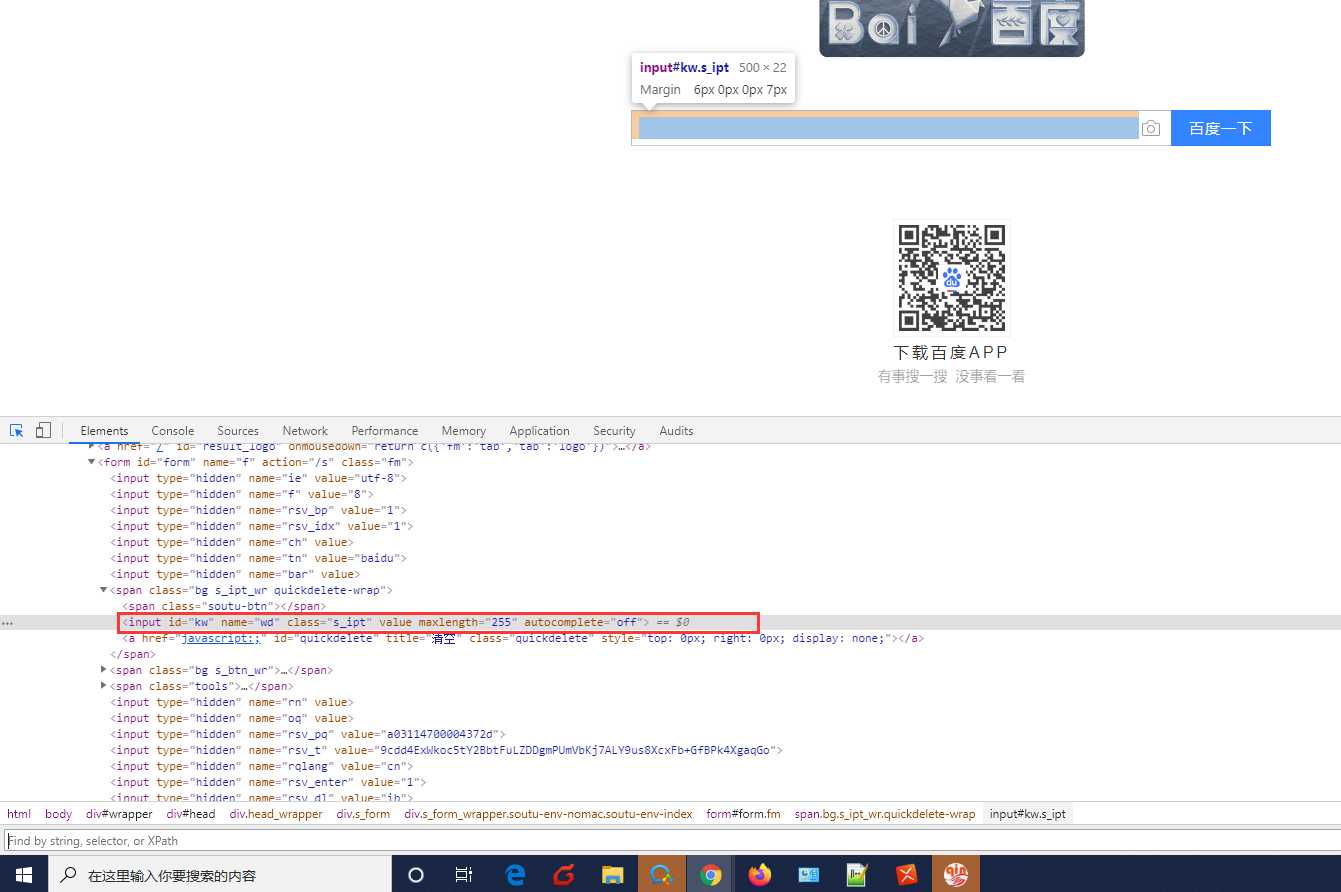The height and width of the screenshot is (892, 1341).
Task: Select html in the breadcrumb bar
Action: point(19,814)
